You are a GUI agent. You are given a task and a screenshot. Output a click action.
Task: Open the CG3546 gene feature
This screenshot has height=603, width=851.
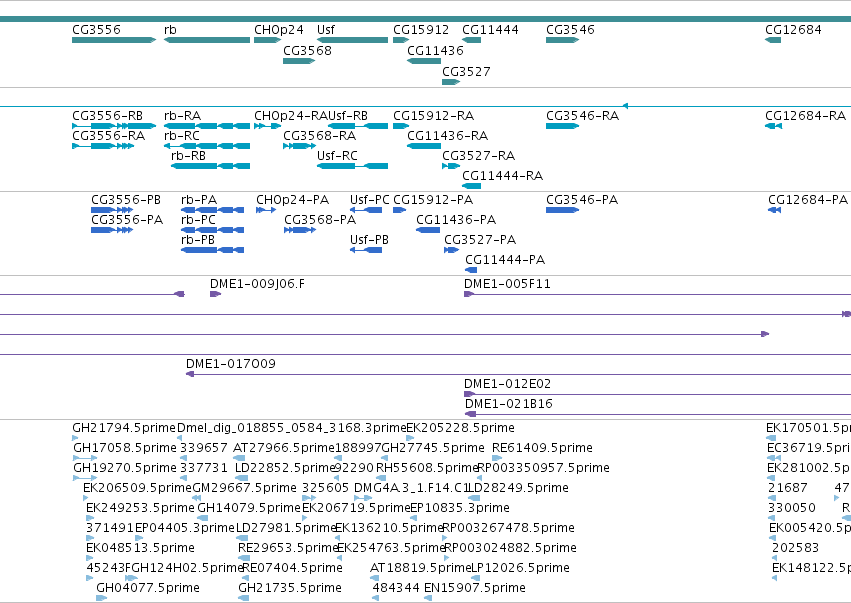click(562, 40)
